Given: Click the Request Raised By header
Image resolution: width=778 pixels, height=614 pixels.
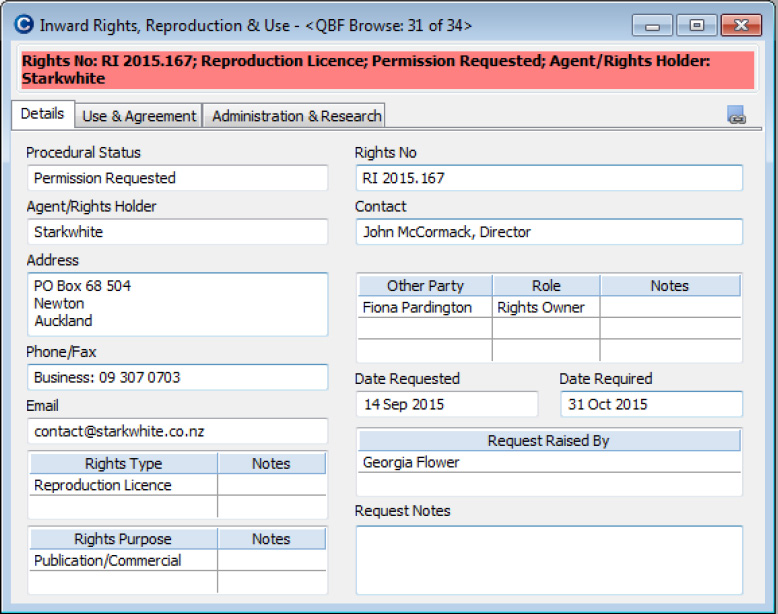Looking at the screenshot, I should tap(549, 440).
